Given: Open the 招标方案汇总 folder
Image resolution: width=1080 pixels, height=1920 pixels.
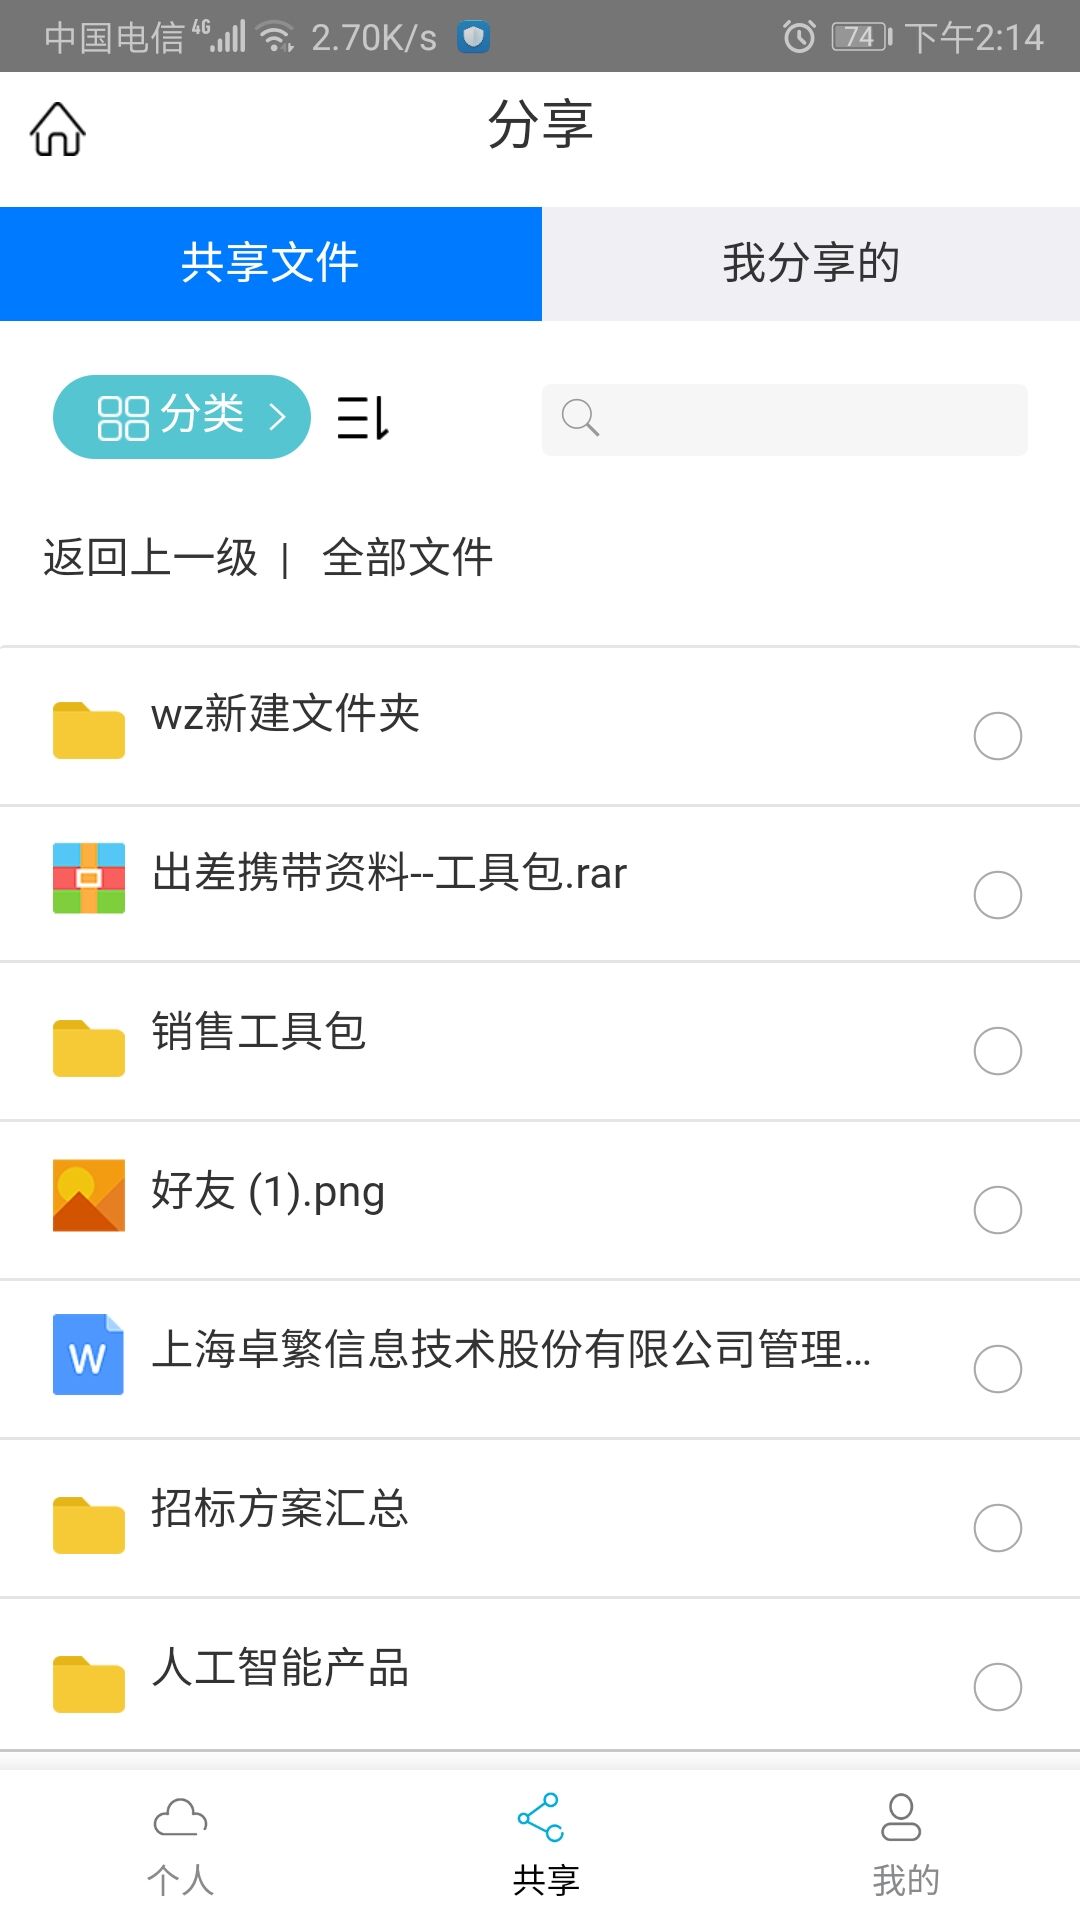Looking at the screenshot, I should point(280,1510).
